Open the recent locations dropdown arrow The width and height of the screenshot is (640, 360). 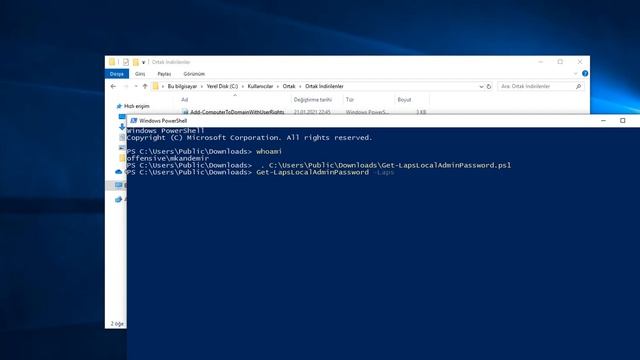pyautogui.click(x=136, y=87)
